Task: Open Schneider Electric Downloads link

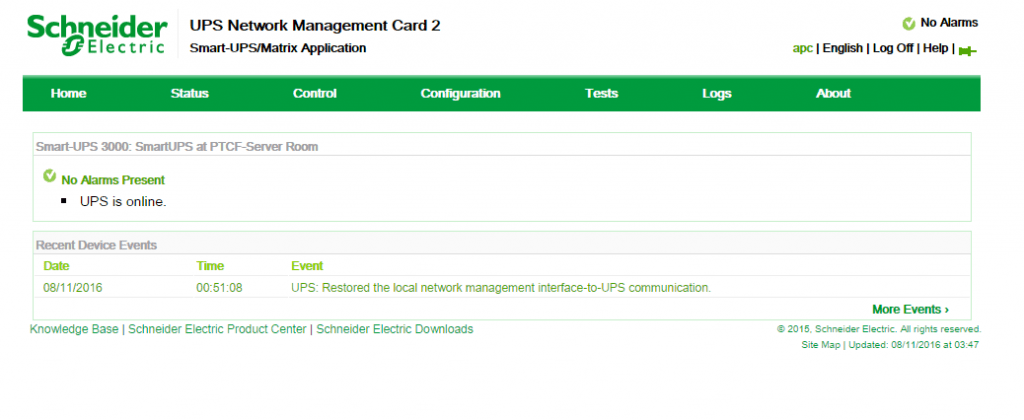Action: [394, 329]
